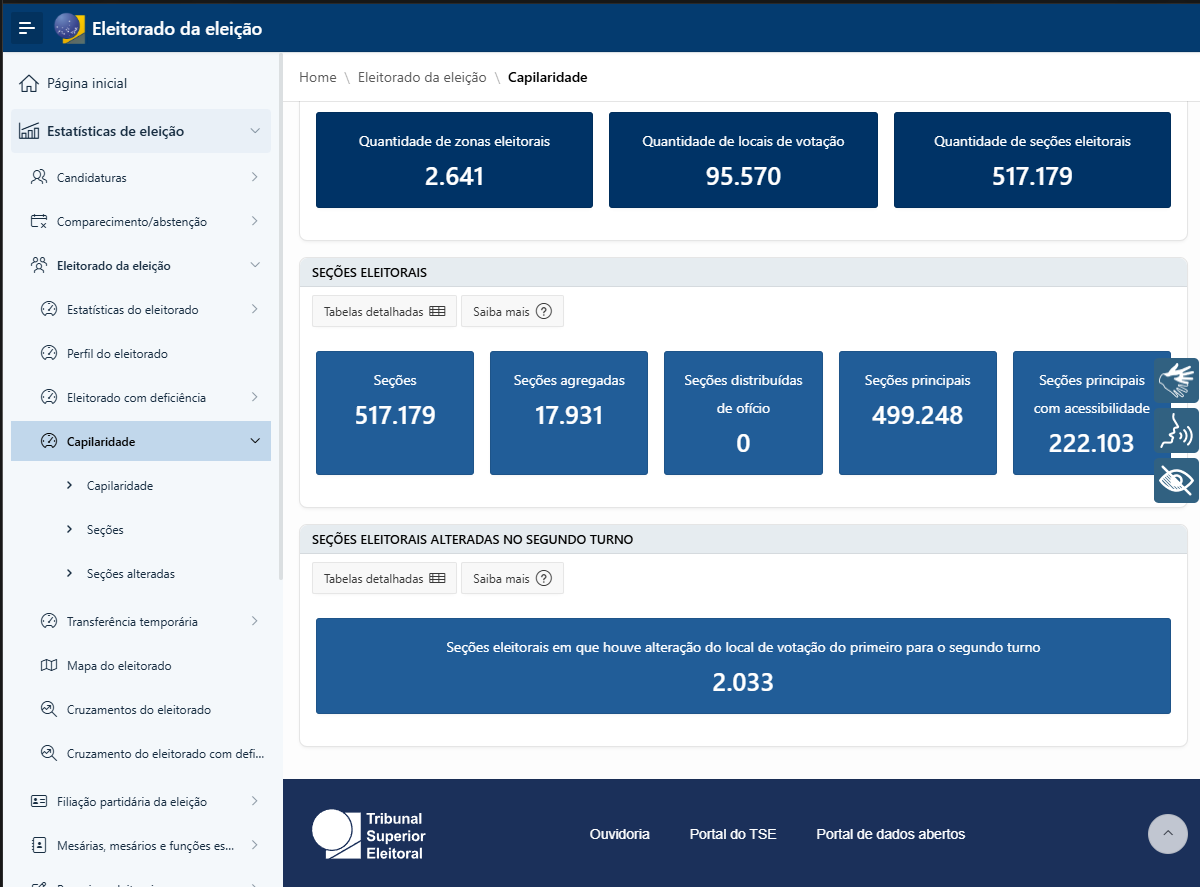This screenshot has width=1200, height=887.
Task: Click the Cruzamentos do eleitorado search icon
Action: [49, 709]
